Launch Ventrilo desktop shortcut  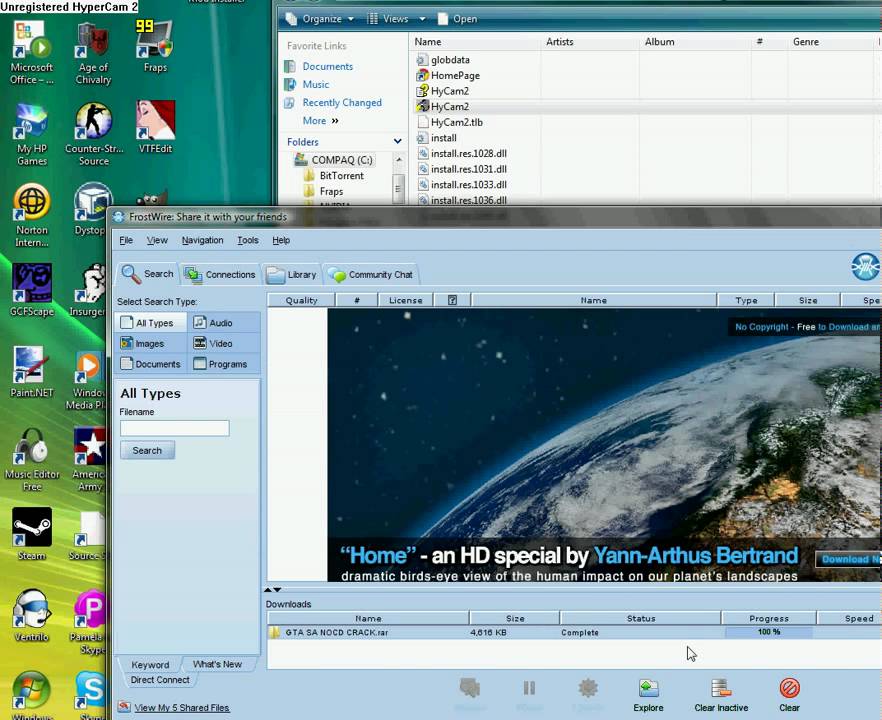[32, 615]
